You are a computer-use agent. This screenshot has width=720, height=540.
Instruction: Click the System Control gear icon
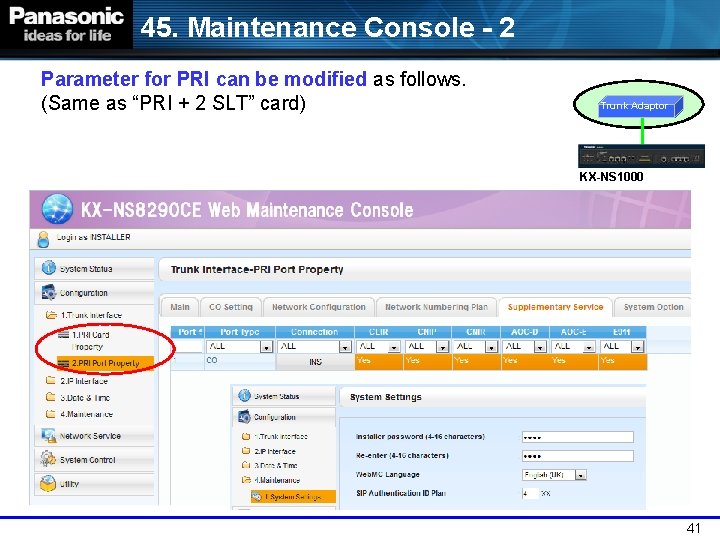[48, 459]
